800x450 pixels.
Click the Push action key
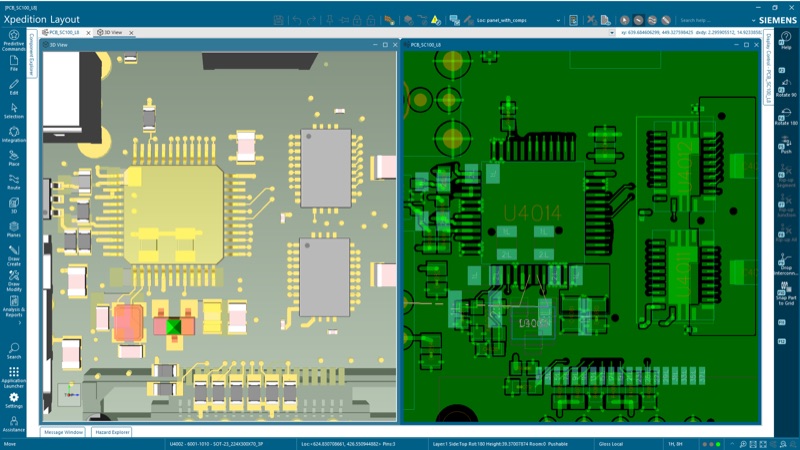786,145
